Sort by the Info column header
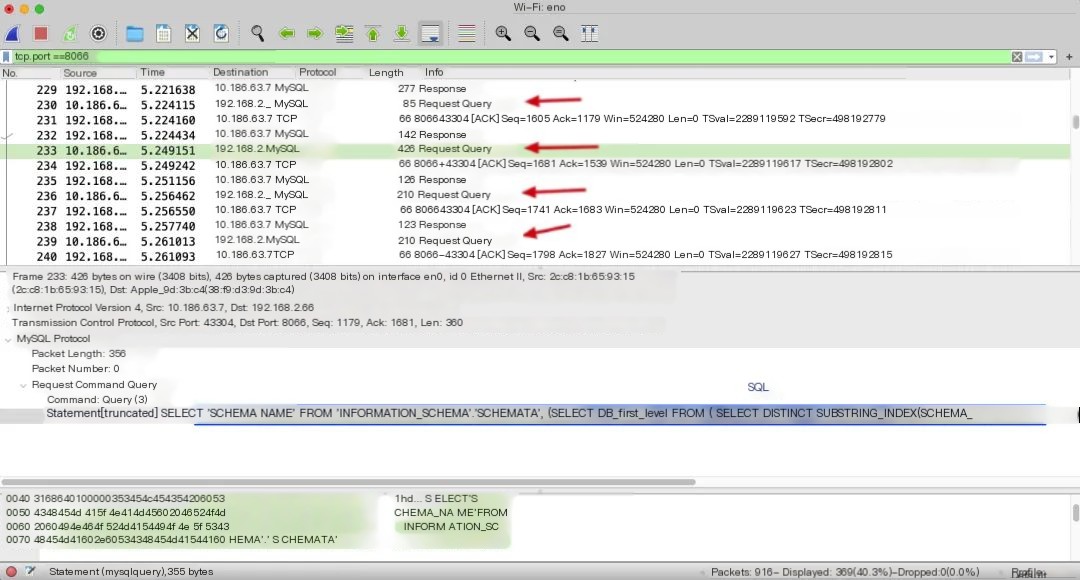This screenshot has height=580, width=1080. pos(434,72)
